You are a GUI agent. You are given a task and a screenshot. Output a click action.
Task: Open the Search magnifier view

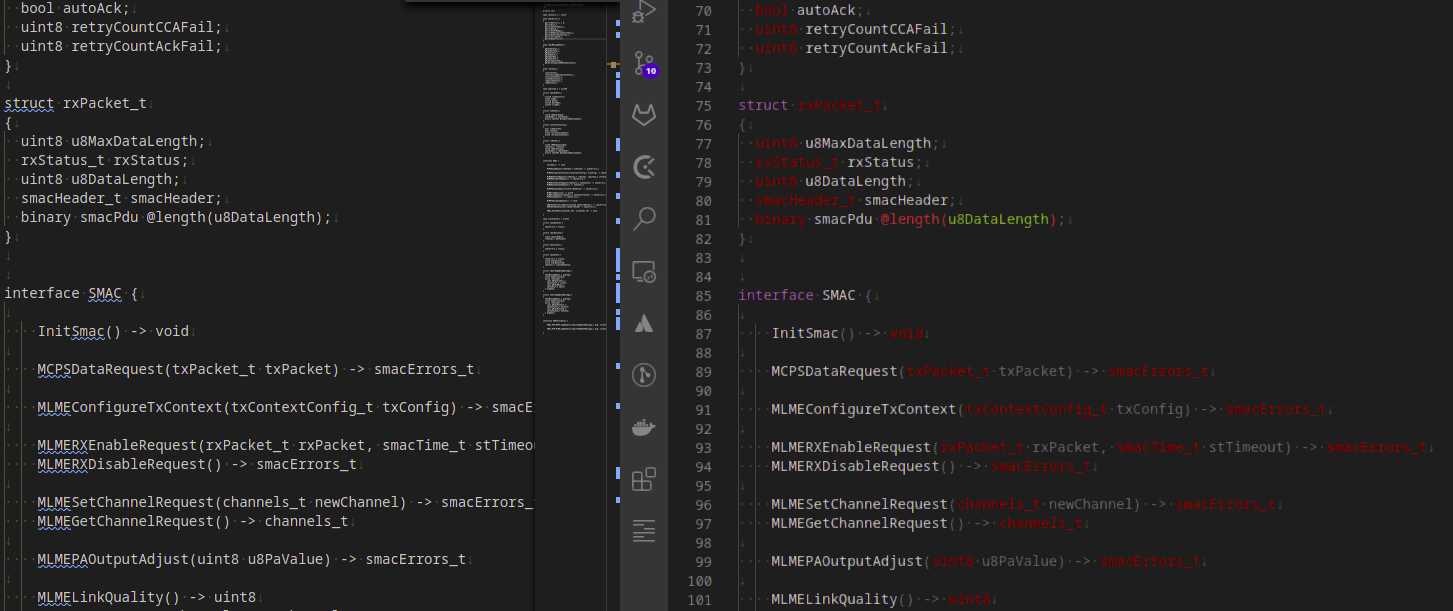[644, 218]
